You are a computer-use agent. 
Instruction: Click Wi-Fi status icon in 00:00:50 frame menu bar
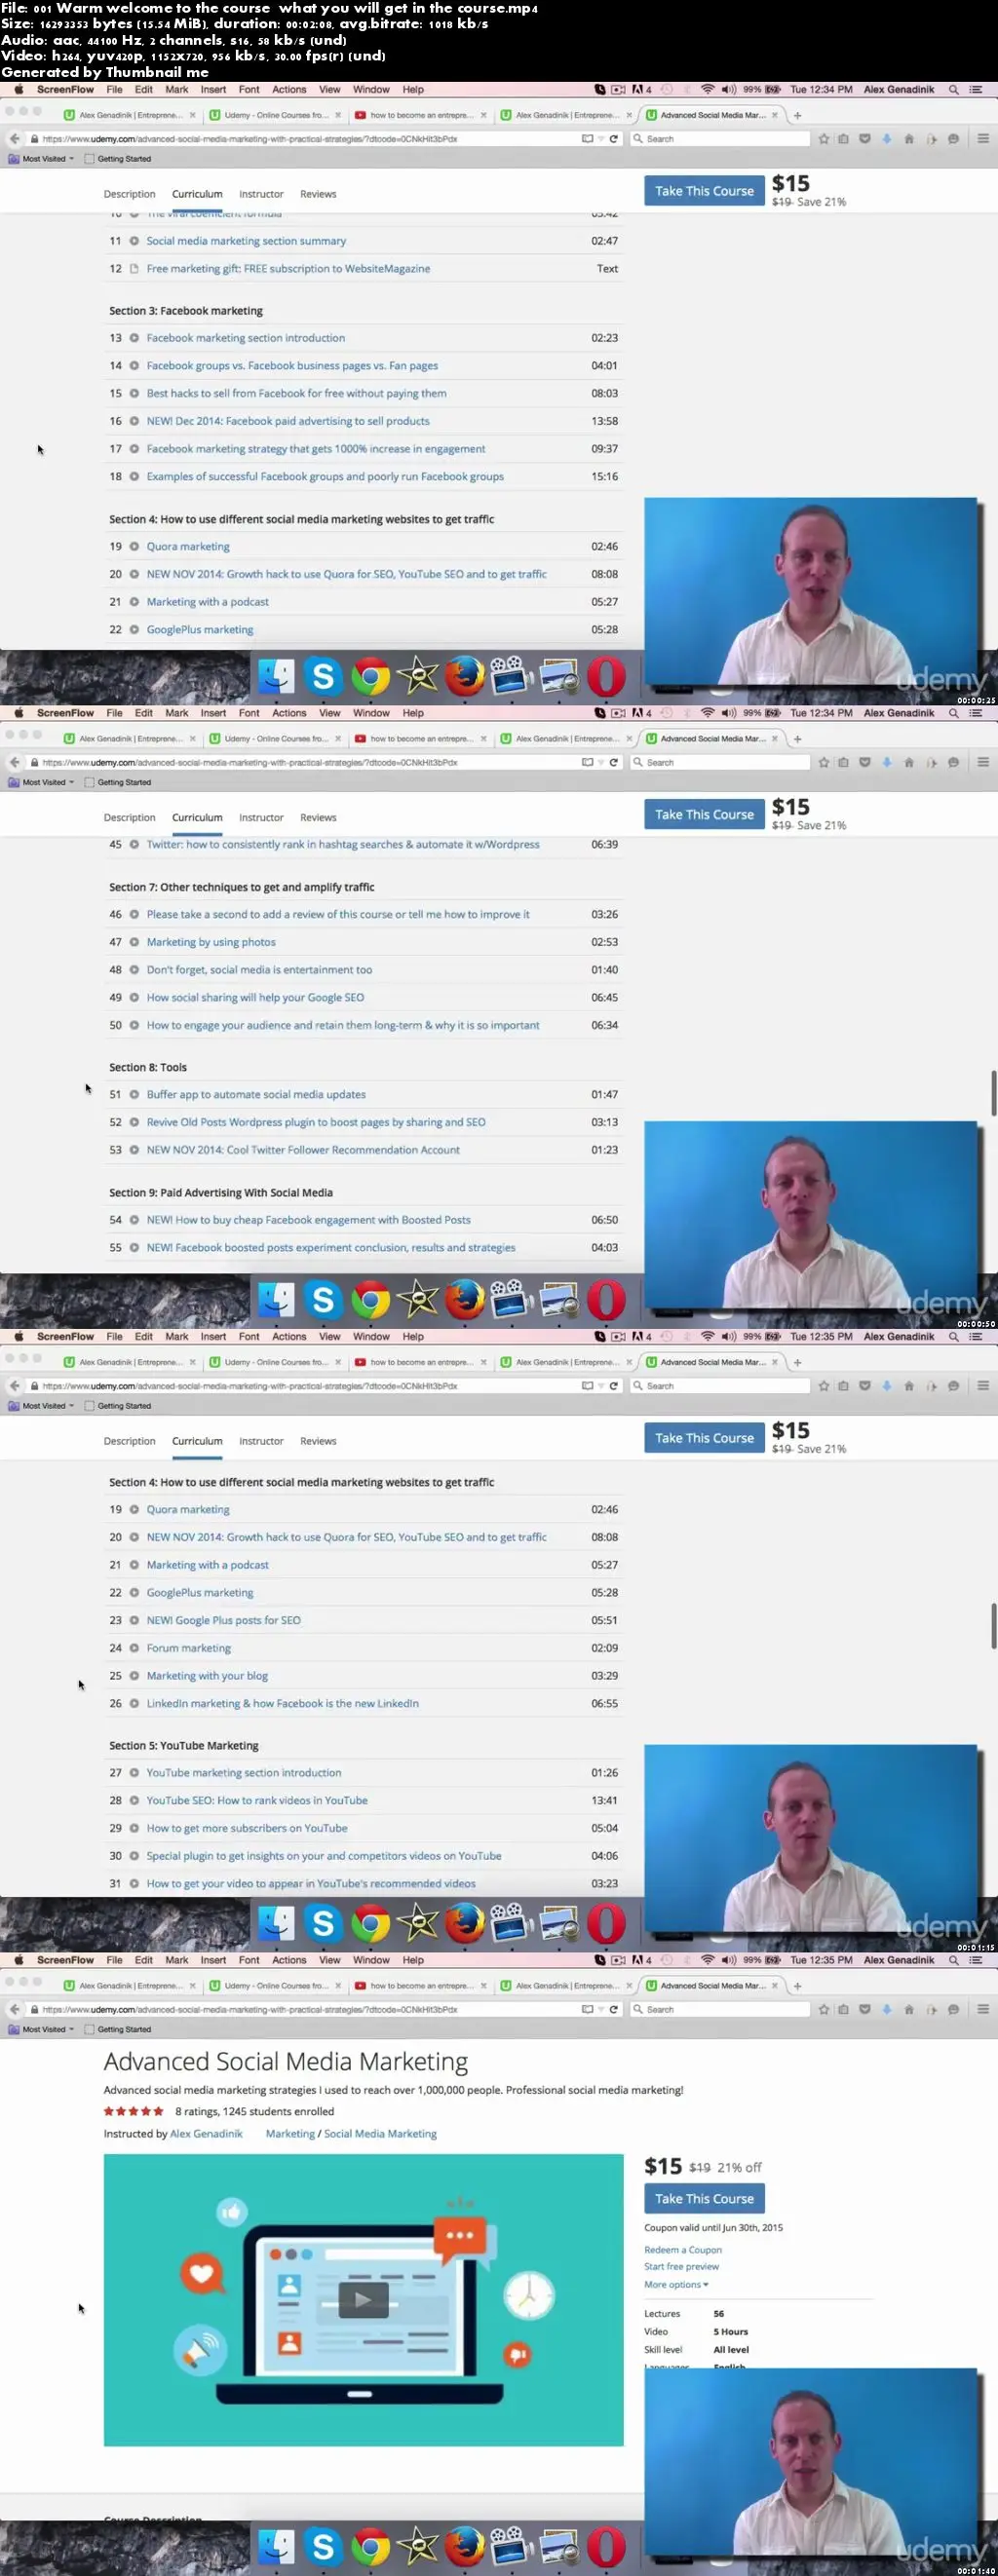click(708, 713)
